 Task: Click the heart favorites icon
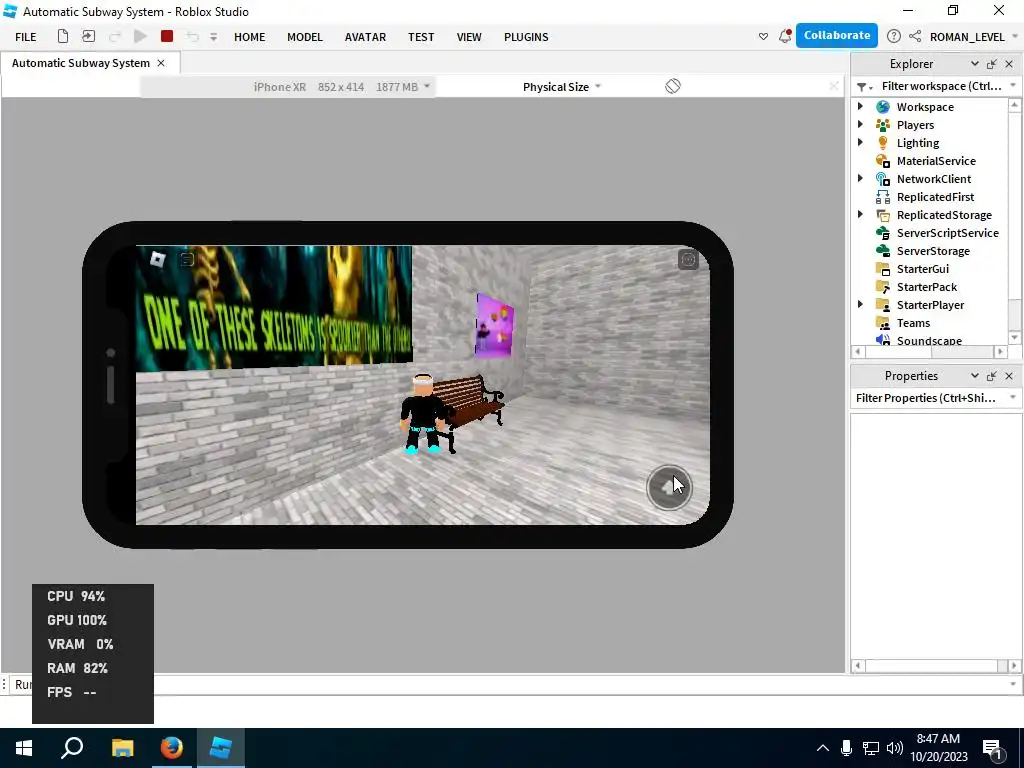[763, 37]
